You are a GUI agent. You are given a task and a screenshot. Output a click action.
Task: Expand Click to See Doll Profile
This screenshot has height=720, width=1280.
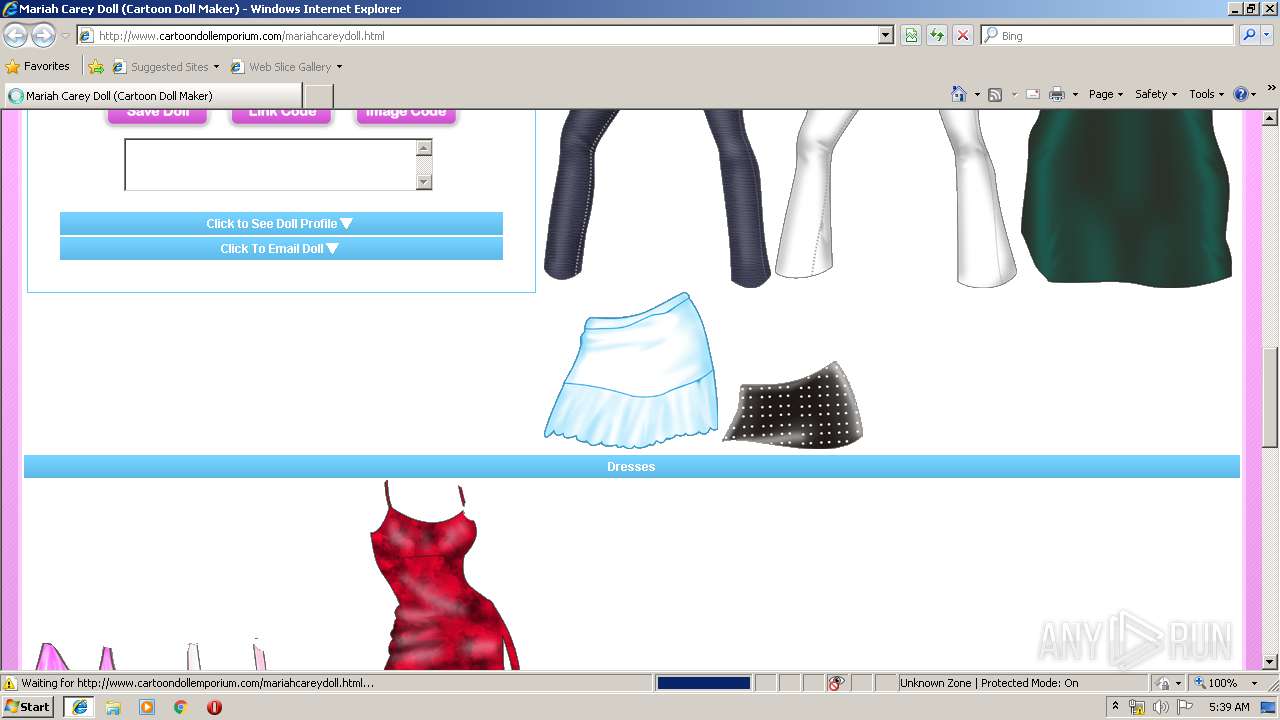pyautogui.click(x=281, y=223)
